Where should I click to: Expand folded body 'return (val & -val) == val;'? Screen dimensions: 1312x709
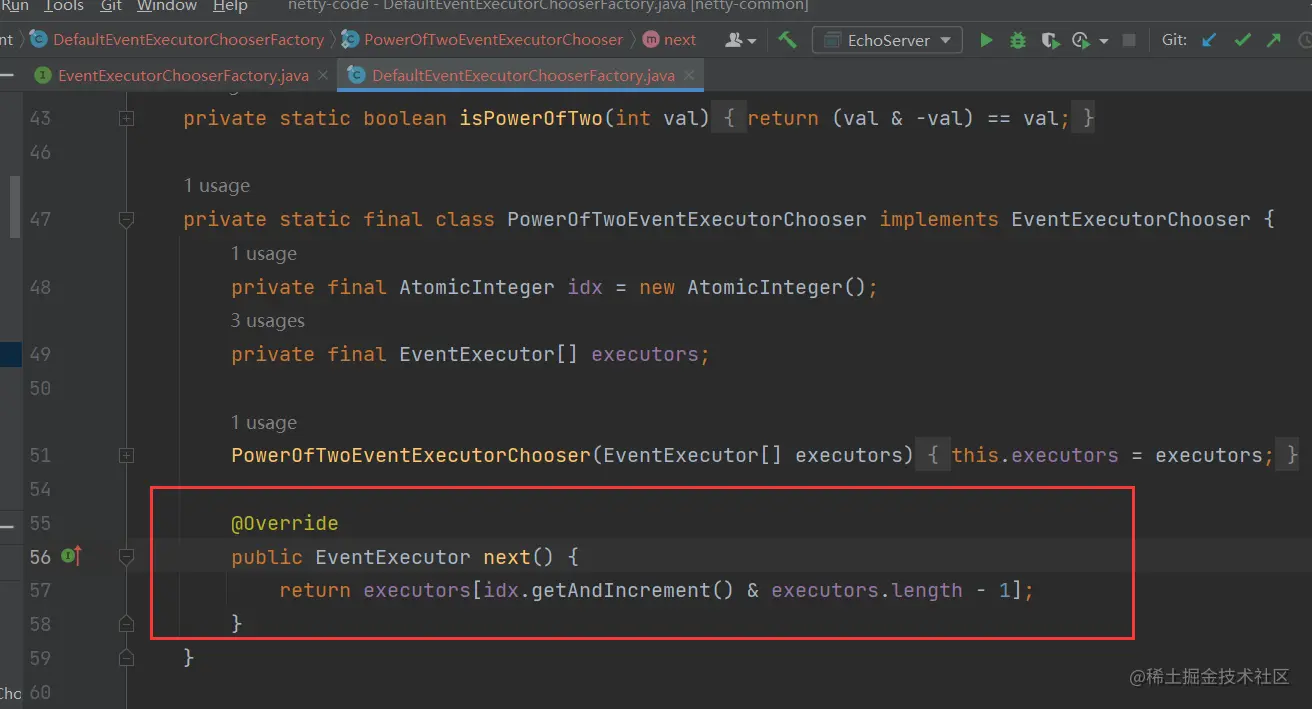(x=908, y=118)
